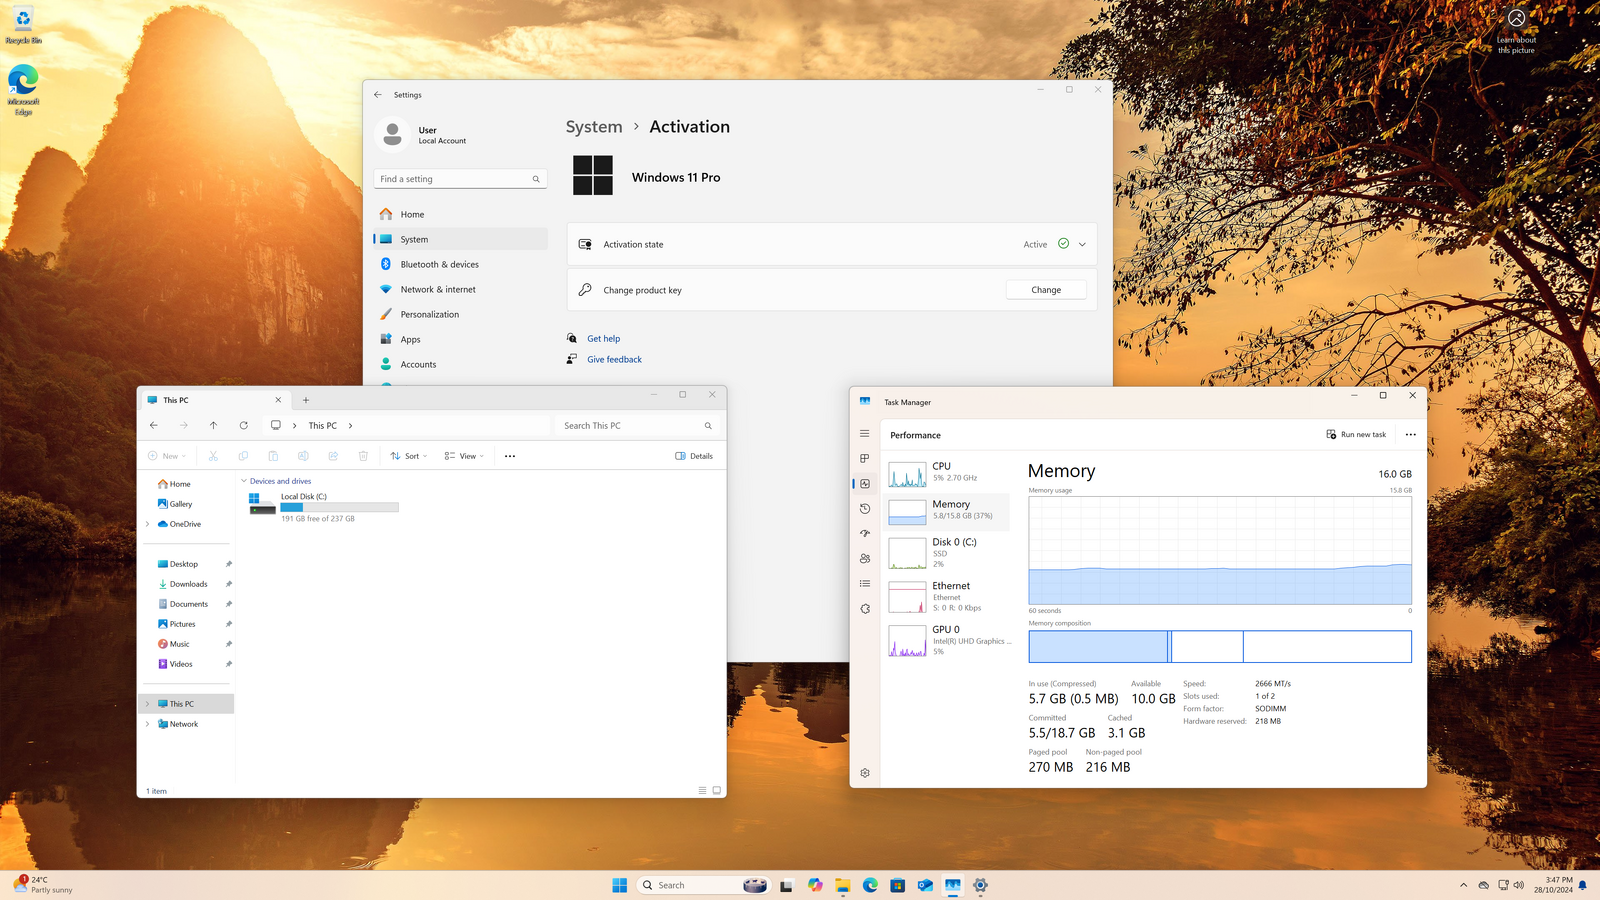The height and width of the screenshot is (900, 1600).
Task: Click the Search This PC box
Action: click(x=638, y=426)
